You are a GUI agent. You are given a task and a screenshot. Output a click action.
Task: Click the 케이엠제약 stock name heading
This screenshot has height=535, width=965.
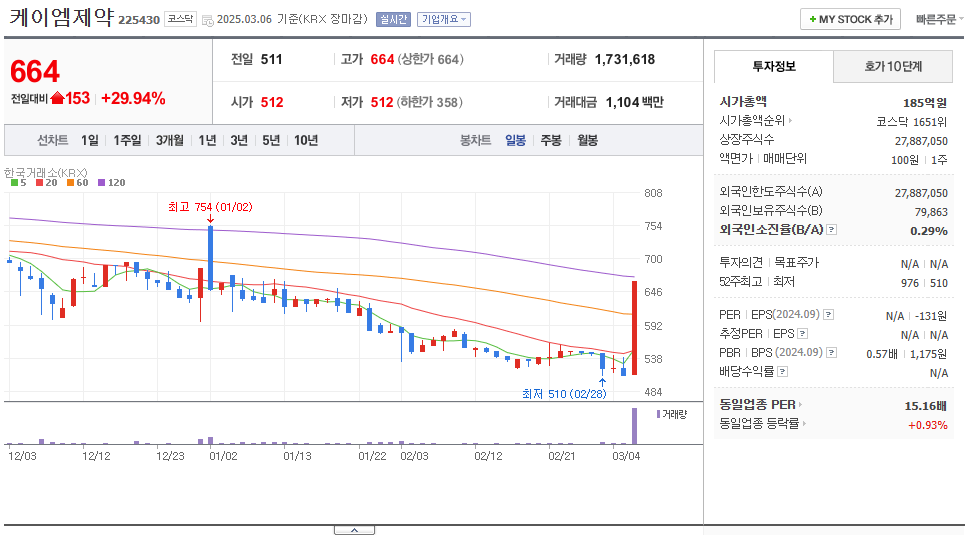click(62, 17)
